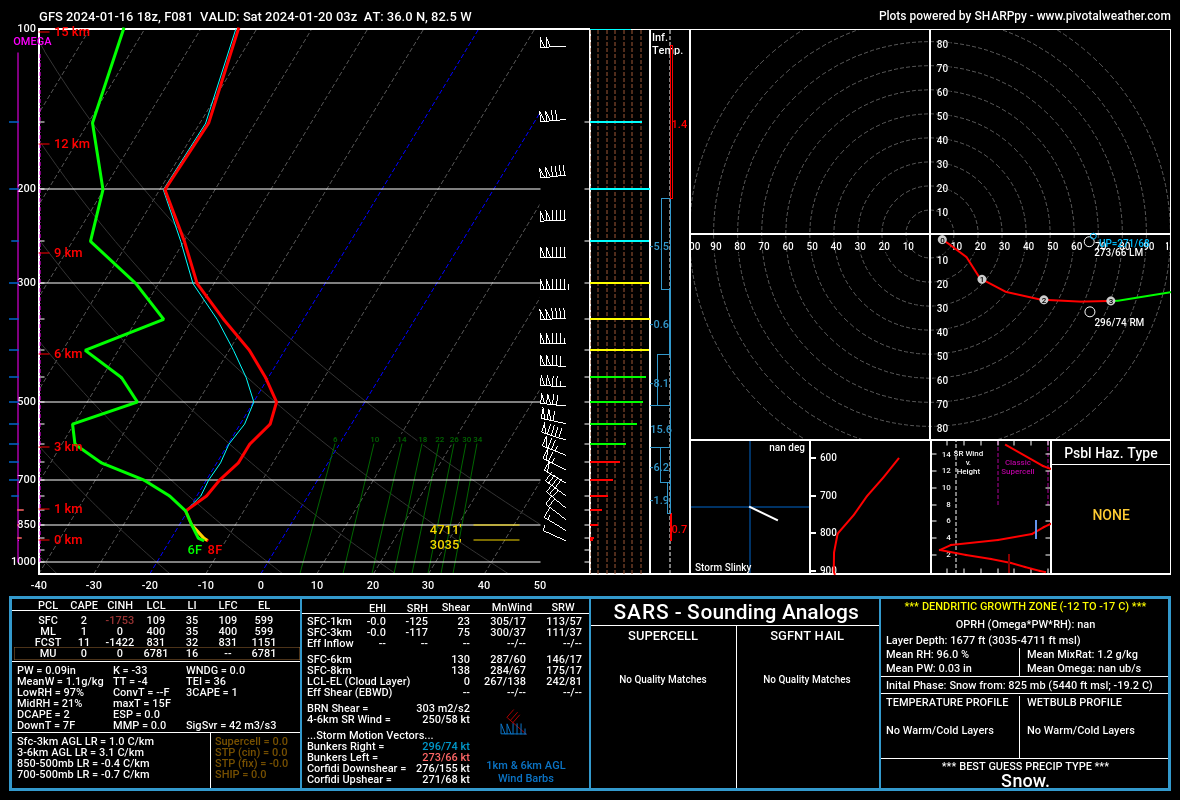
Task: Click the Bunkers Right = 296/74 kt line
Action: click(x=388, y=747)
